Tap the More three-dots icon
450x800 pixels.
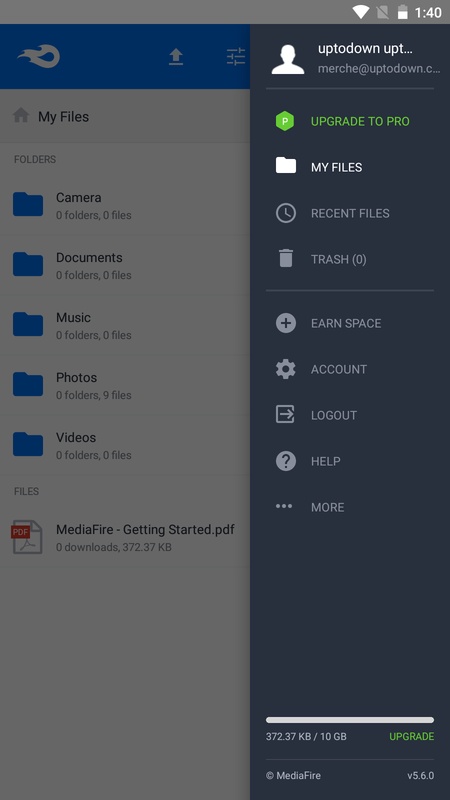(x=284, y=506)
